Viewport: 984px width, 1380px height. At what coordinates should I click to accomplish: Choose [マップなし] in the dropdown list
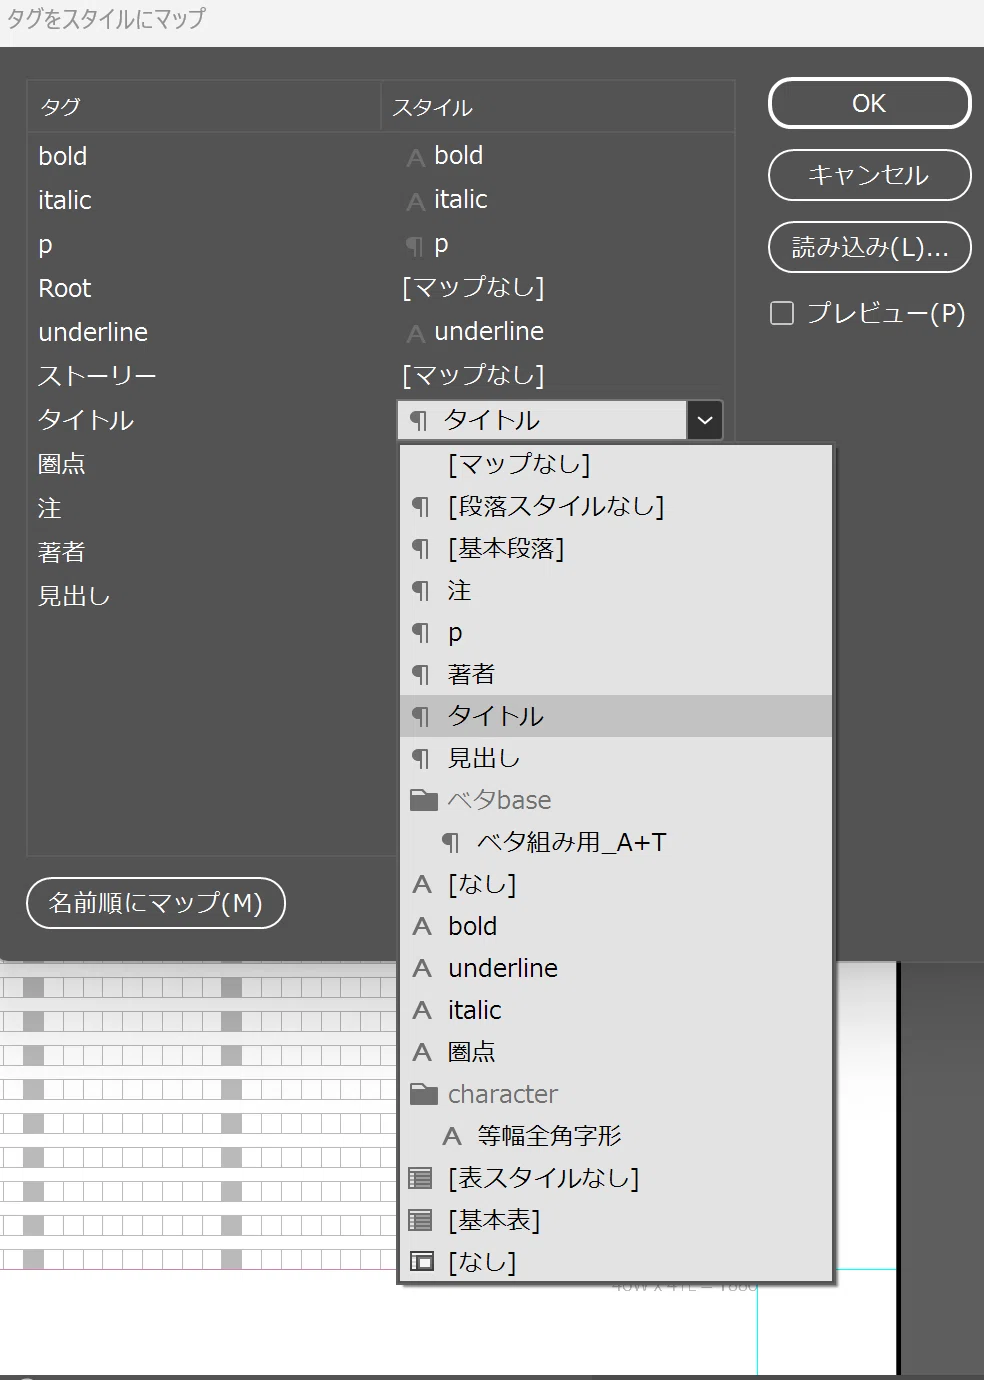click(x=616, y=464)
